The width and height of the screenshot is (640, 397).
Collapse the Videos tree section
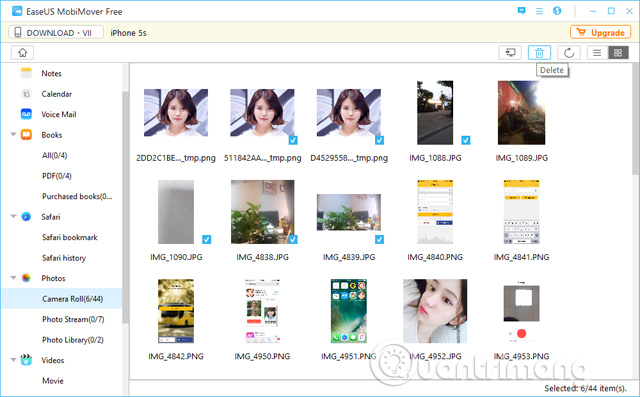tap(13, 360)
